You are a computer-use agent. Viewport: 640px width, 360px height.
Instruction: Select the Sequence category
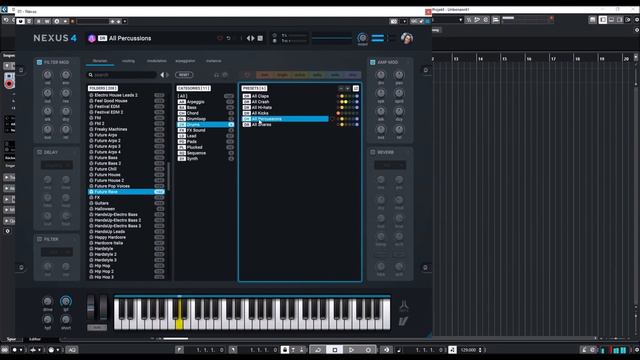205,153
